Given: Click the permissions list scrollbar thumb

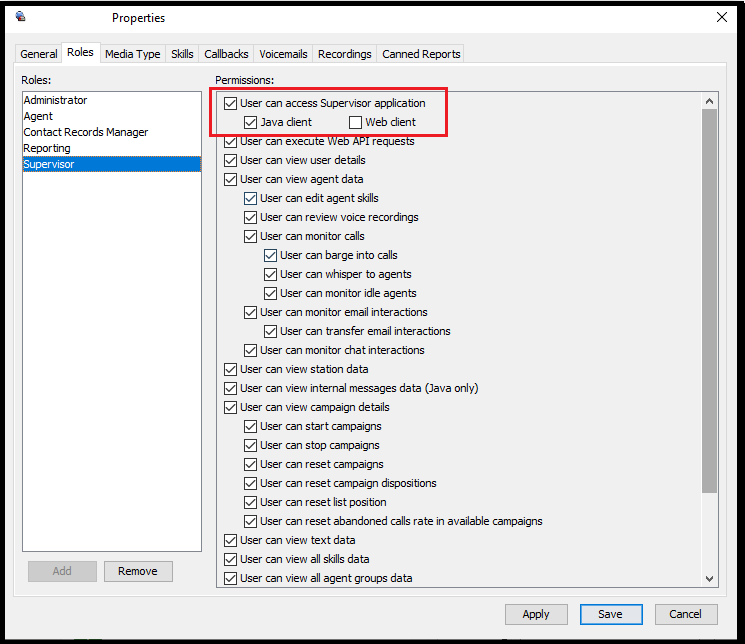Looking at the screenshot, I should click(709, 301).
